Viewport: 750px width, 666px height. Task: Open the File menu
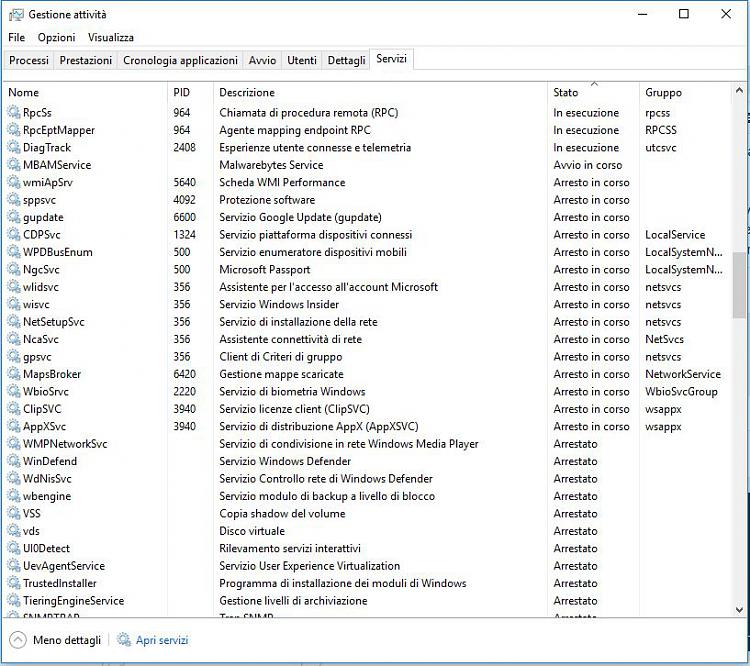point(16,37)
